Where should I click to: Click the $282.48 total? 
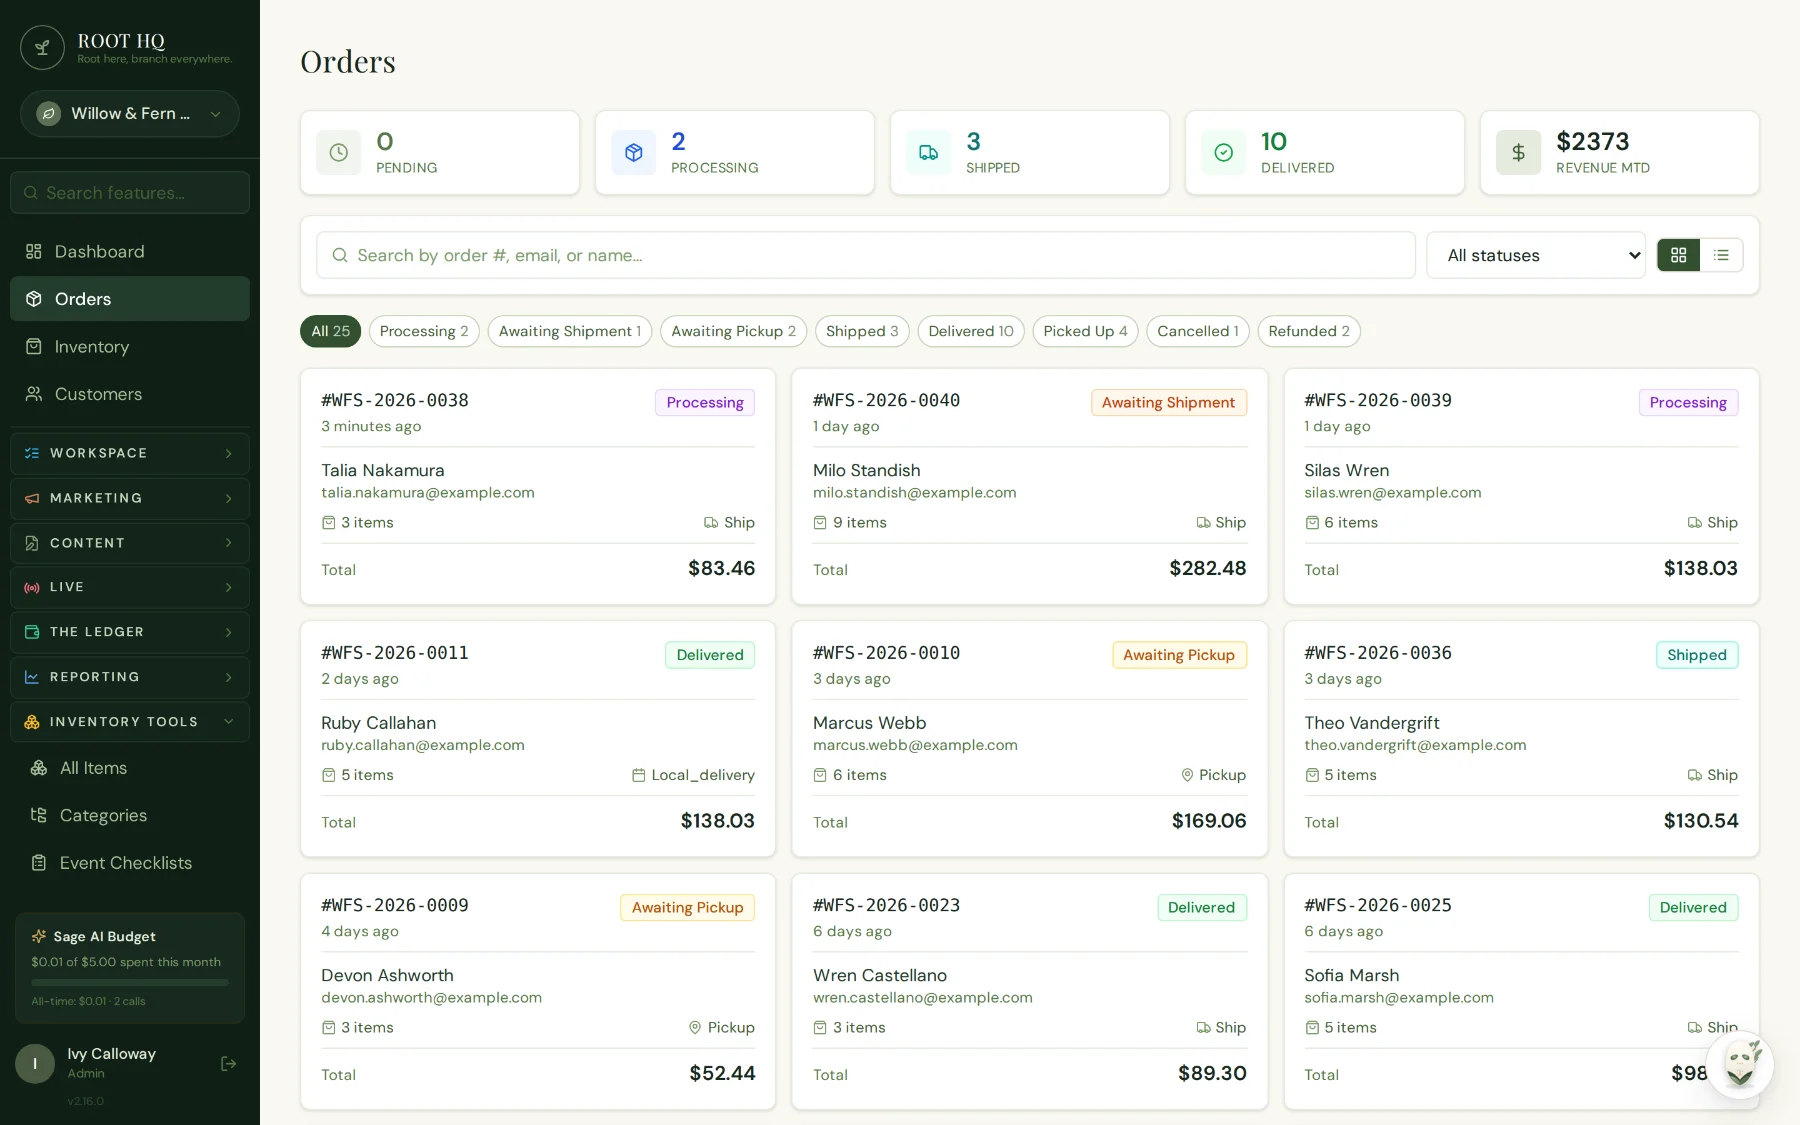pyautogui.click(x=1208, y=569)
